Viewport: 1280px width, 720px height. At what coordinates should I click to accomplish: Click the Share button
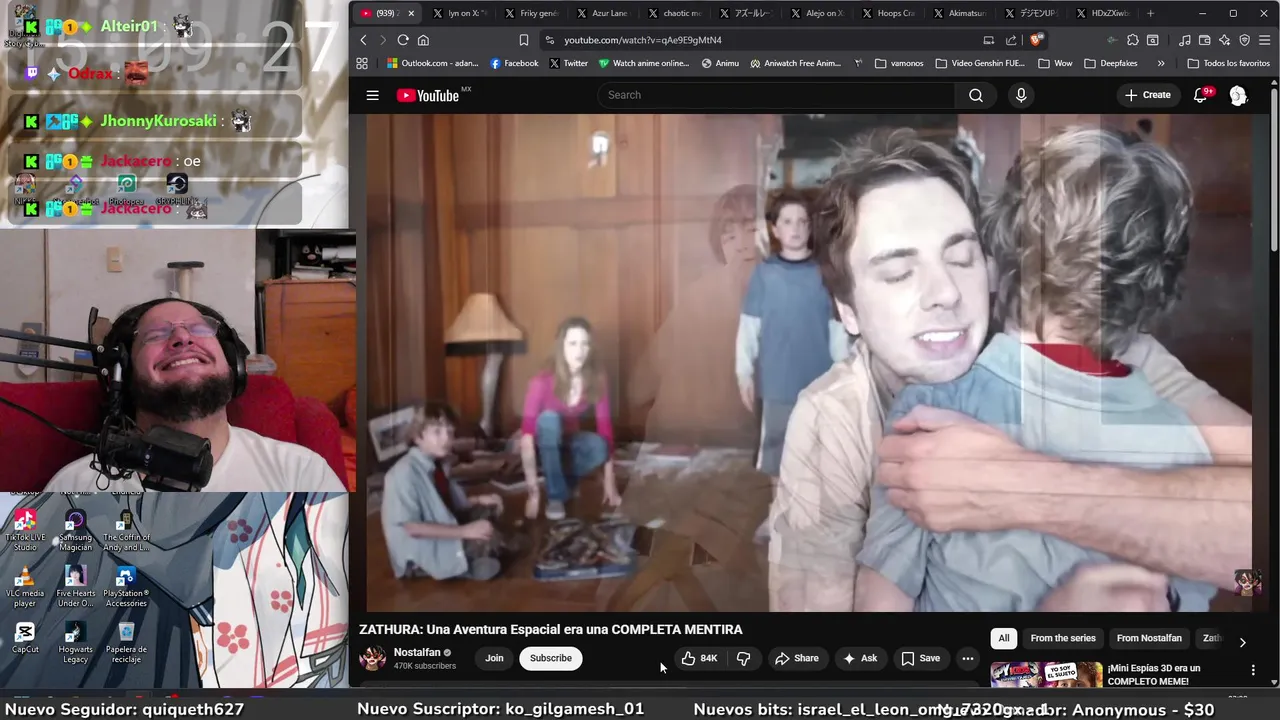(x=796, y=658)
